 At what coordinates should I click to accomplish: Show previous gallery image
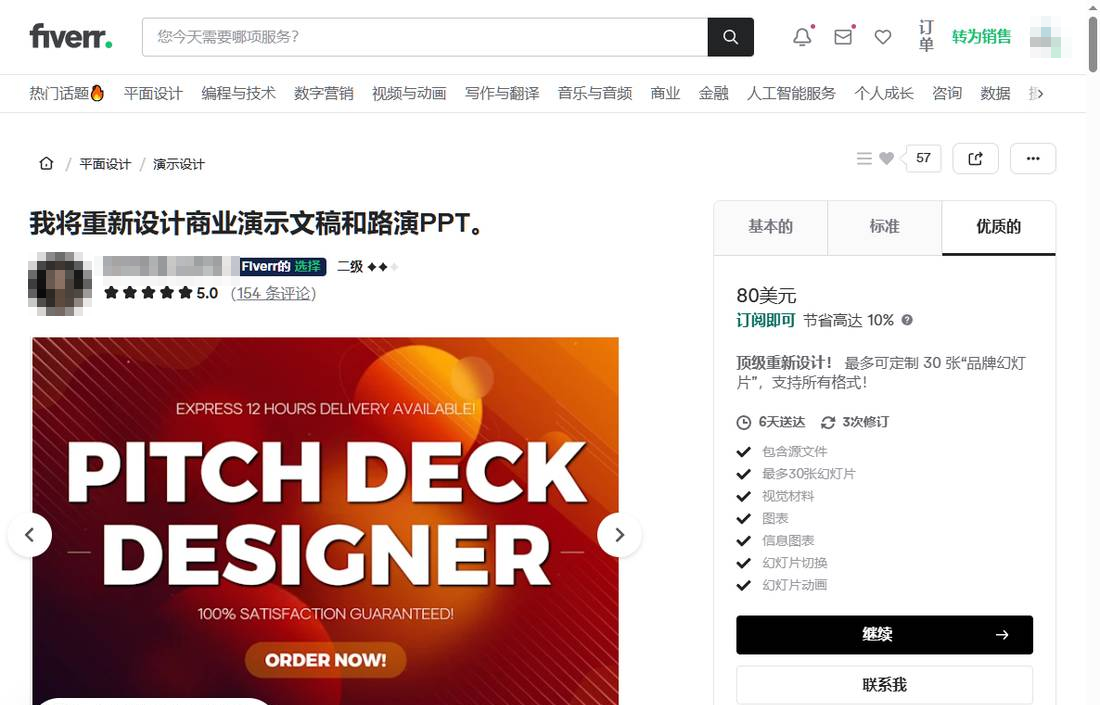tap(29, 535)
